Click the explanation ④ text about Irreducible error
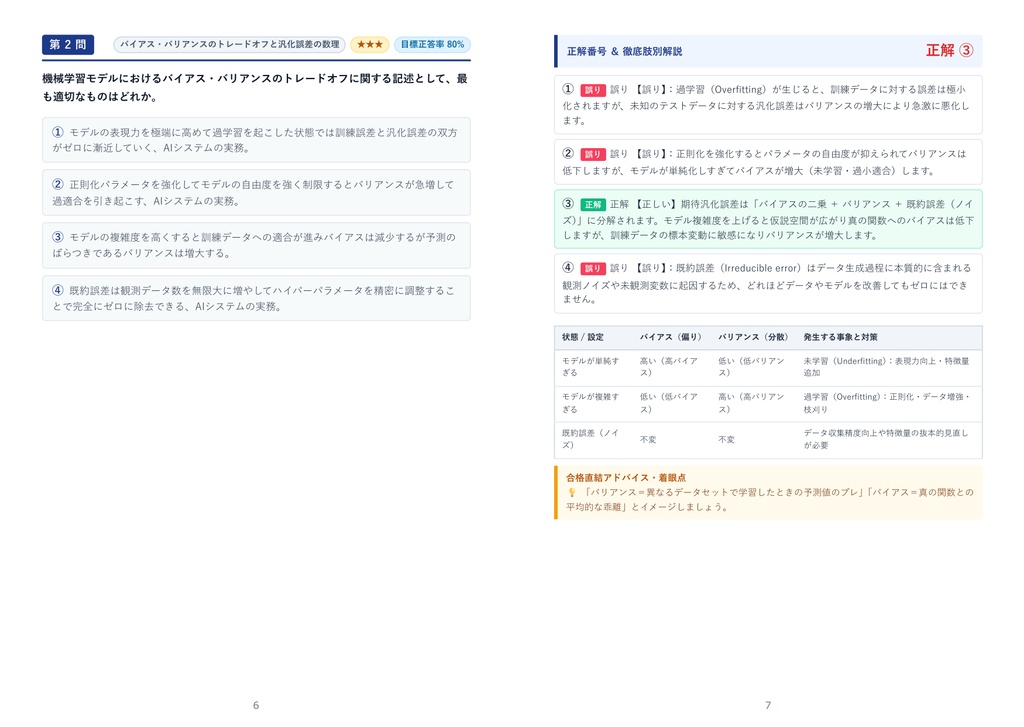 click(x=768, y=283)
